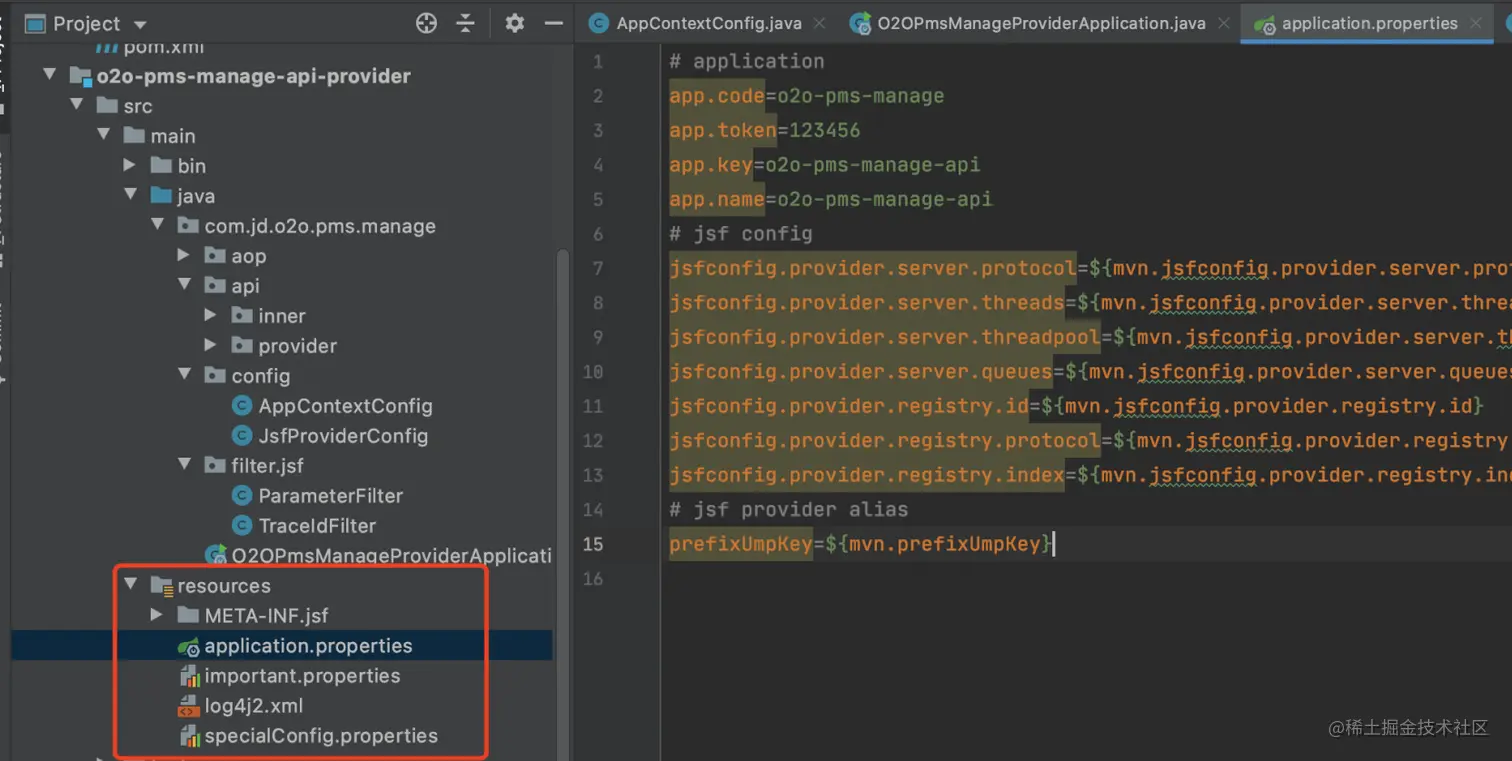Click TraceIdFilter class icon

click(x=241, y=526)
